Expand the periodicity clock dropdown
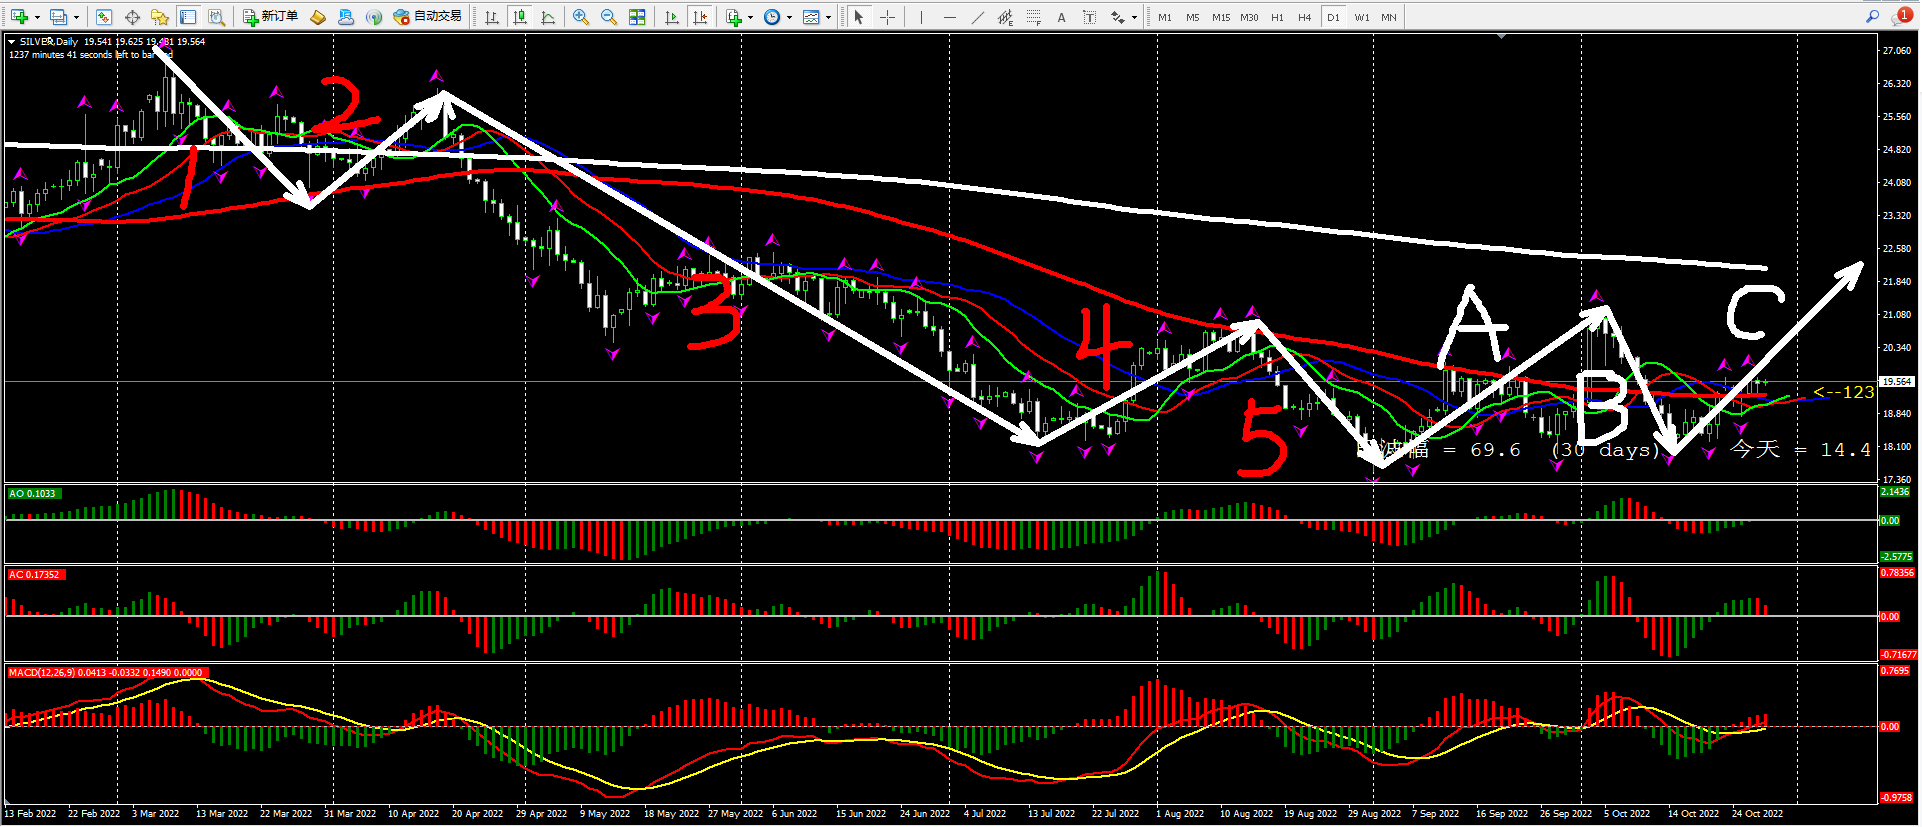The image size is (1922, 827). point(789,17)
